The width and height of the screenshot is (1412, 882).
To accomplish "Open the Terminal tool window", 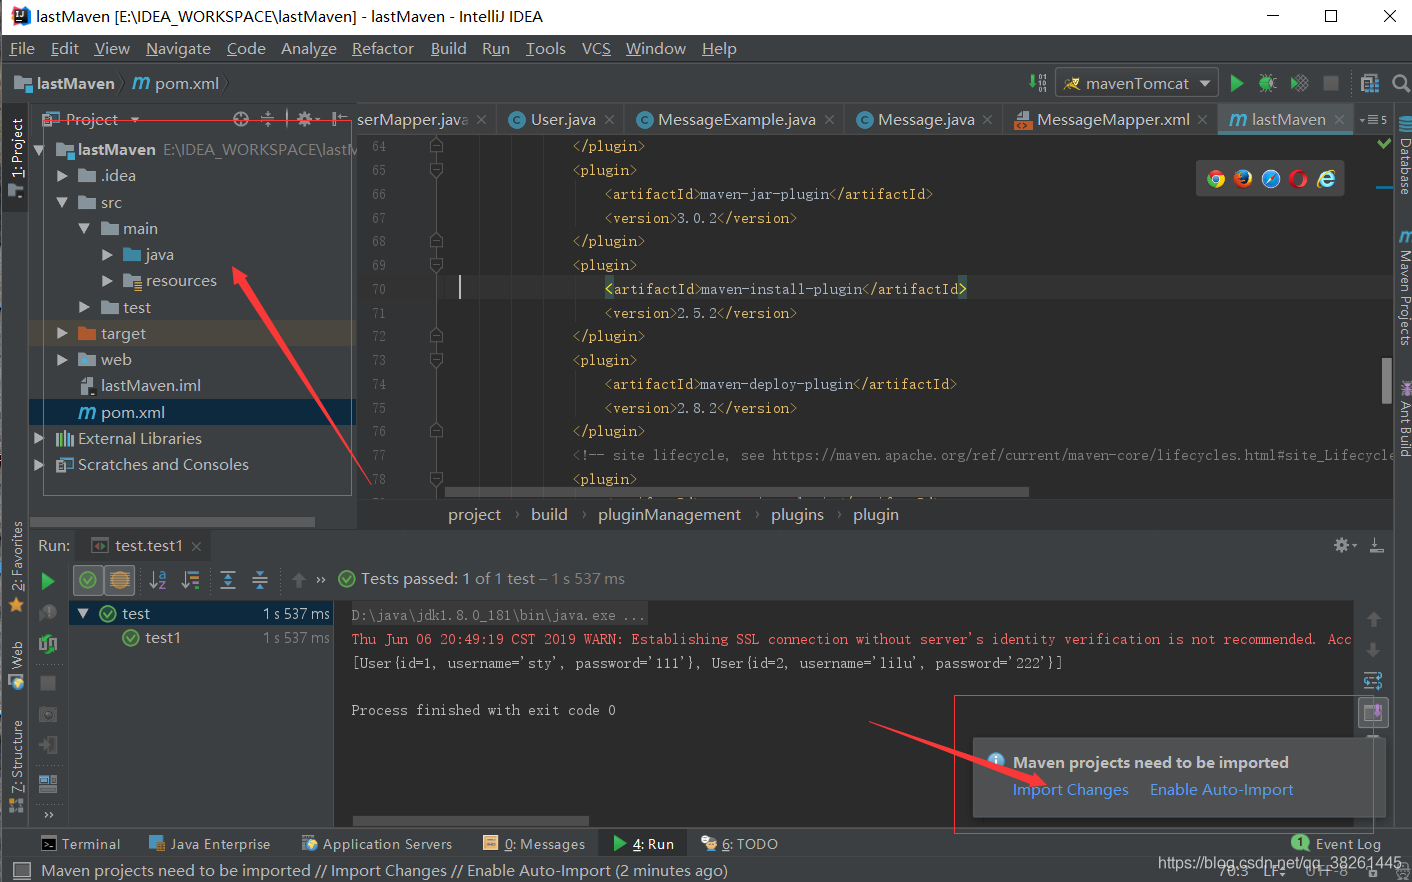I will pos(80,844).
